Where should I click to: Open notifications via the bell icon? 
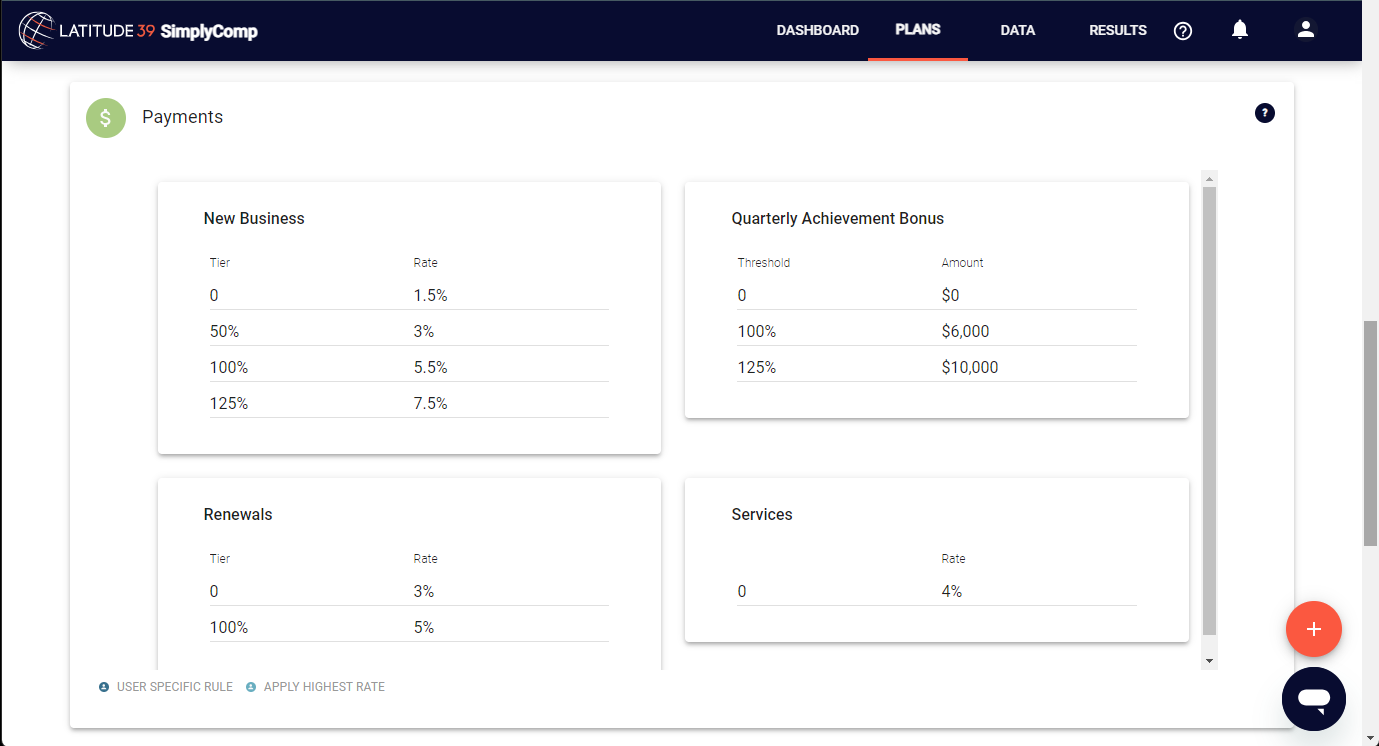1240,30
